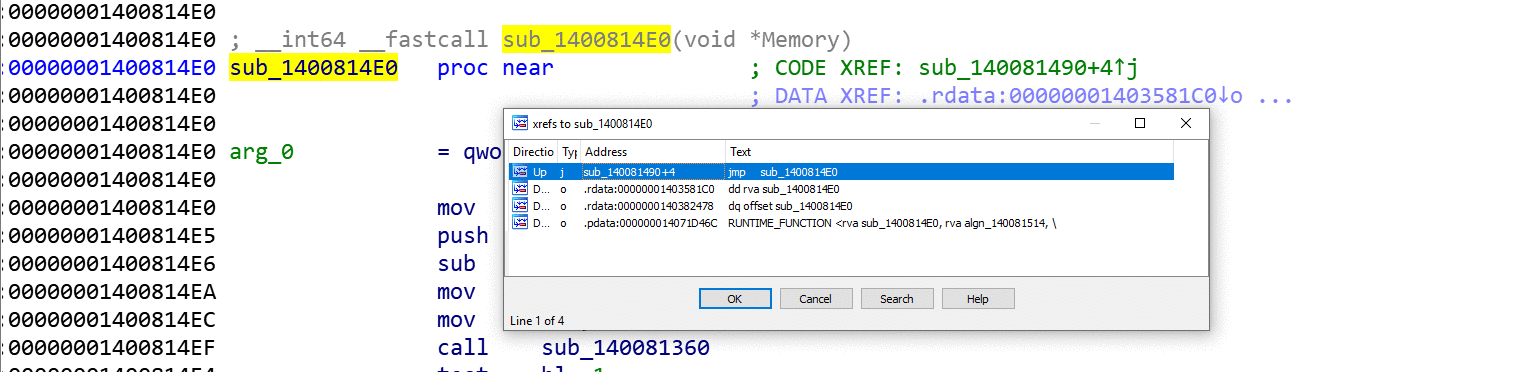Click address .rdata:00000001403581C0 in the list

(x=649, y=189)
